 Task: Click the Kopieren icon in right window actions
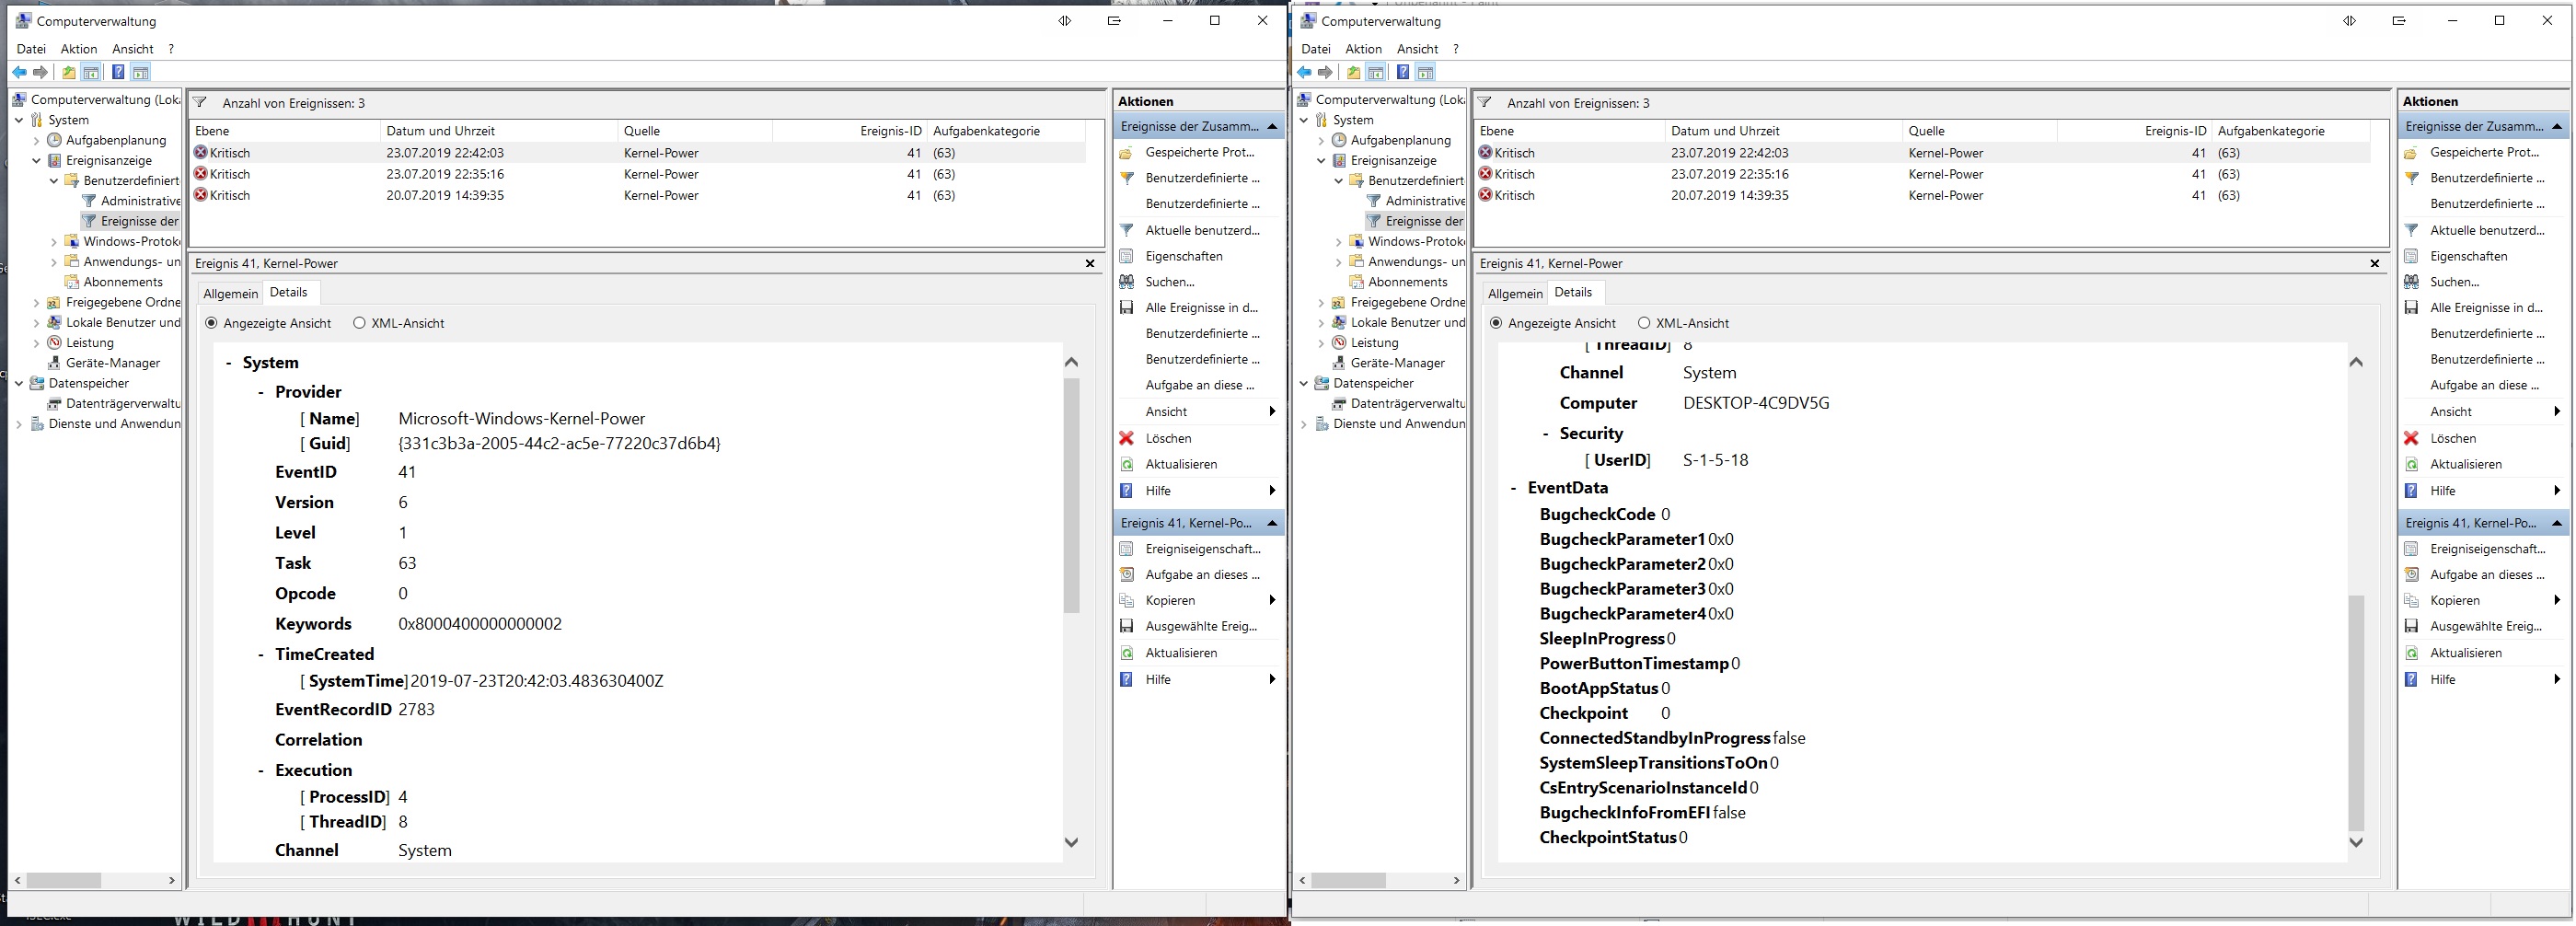click(2411, 600)
